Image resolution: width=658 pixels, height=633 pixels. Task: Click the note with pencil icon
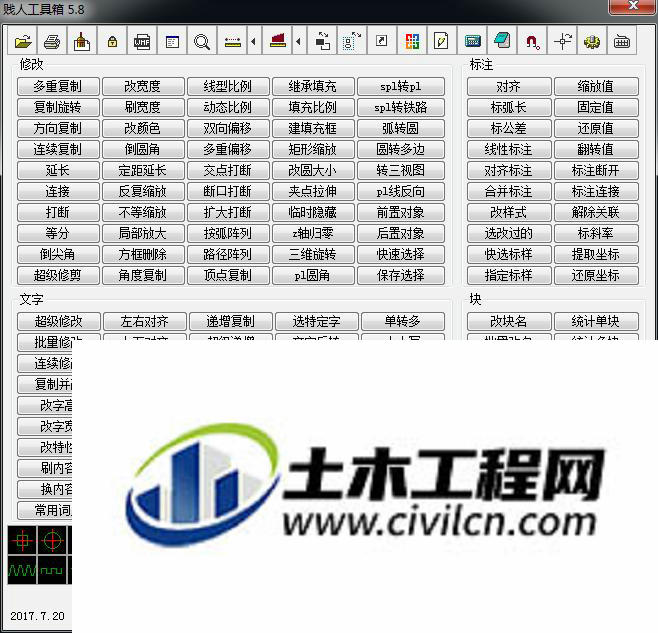pyautogui.click(x=441, y=41)
